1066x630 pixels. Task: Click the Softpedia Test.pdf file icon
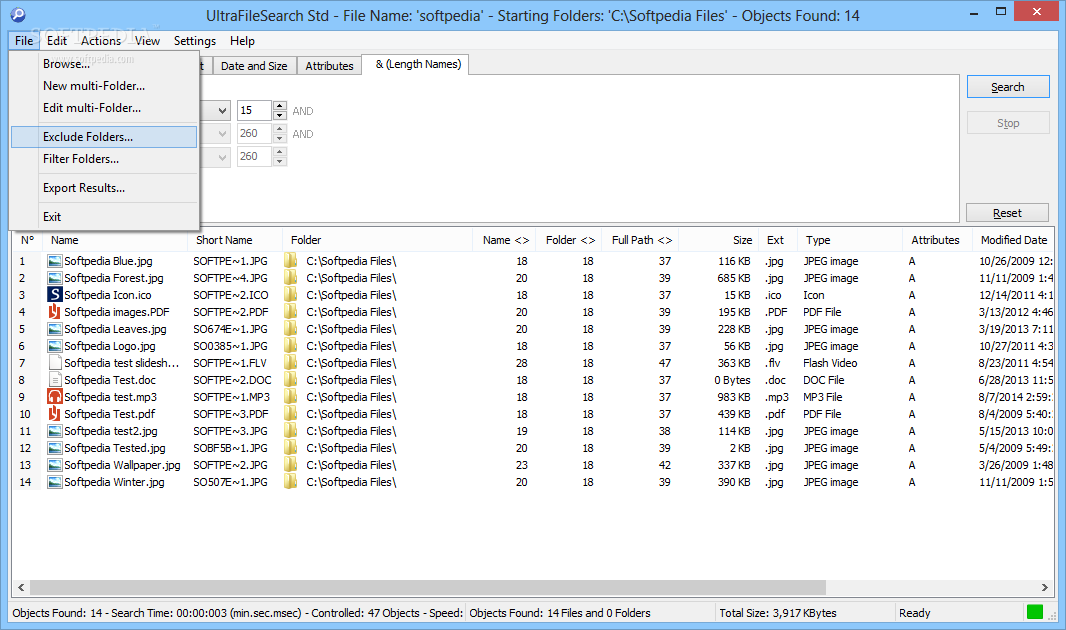(54, 414)
